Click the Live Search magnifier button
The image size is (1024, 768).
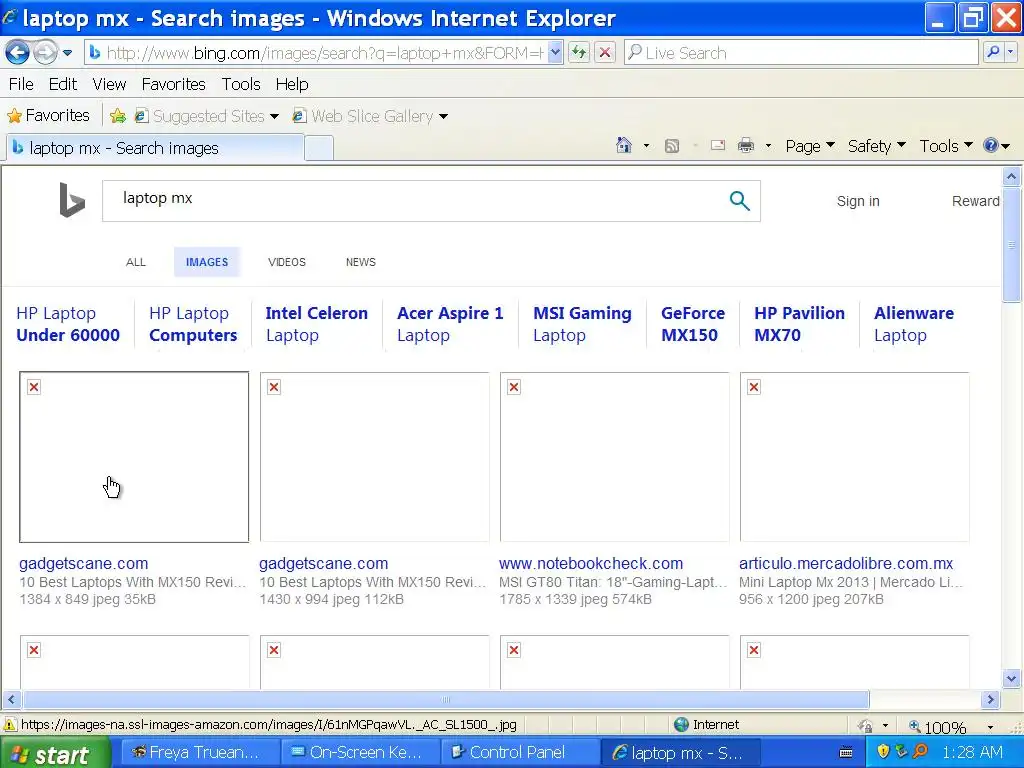pos(993,53)
